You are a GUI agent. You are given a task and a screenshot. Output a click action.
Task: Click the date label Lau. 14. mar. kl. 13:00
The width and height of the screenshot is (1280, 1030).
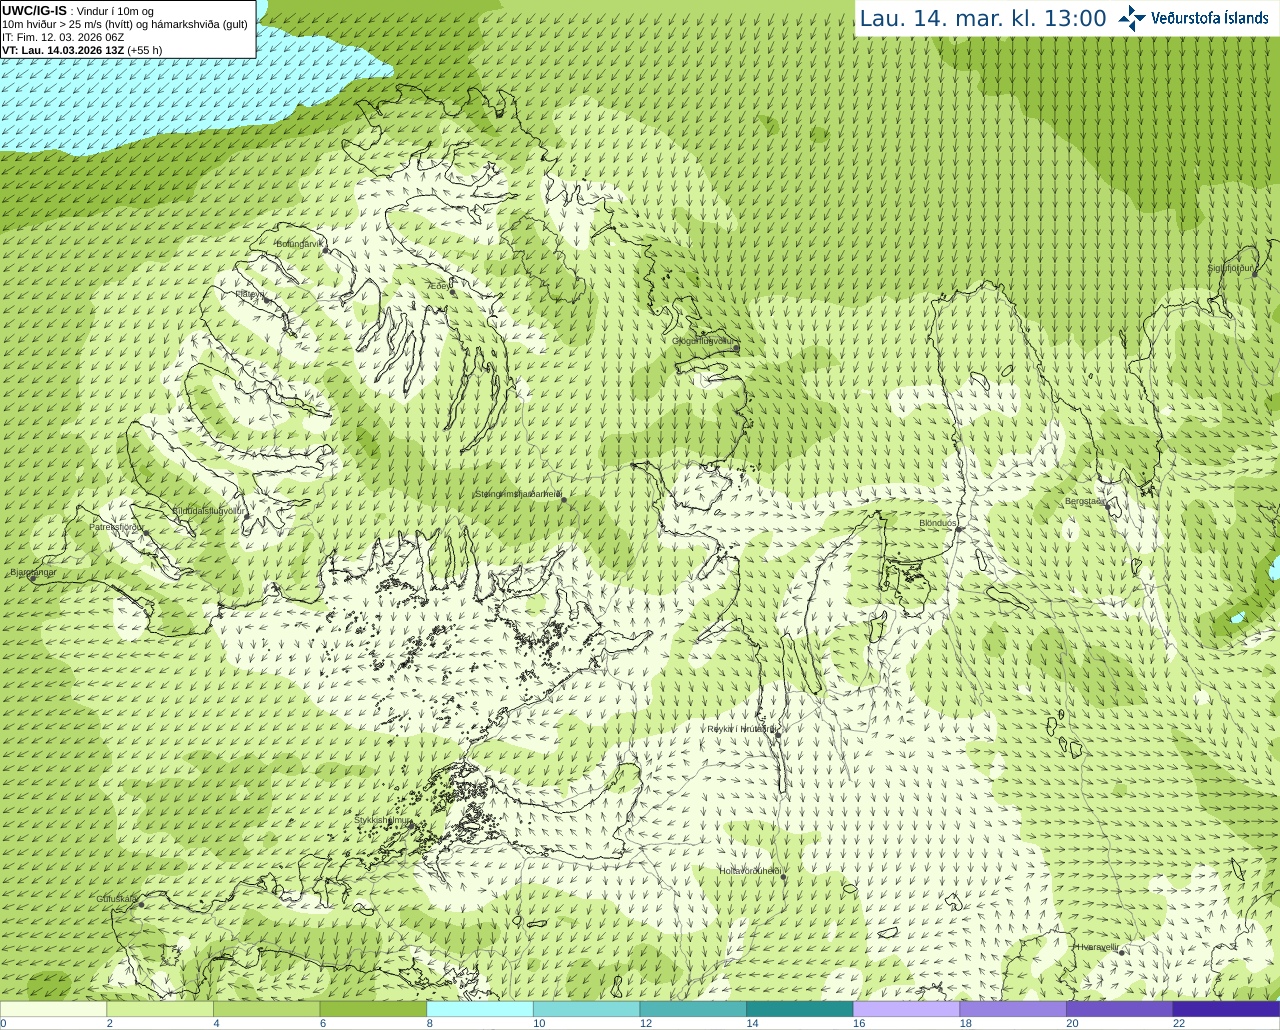983,18
